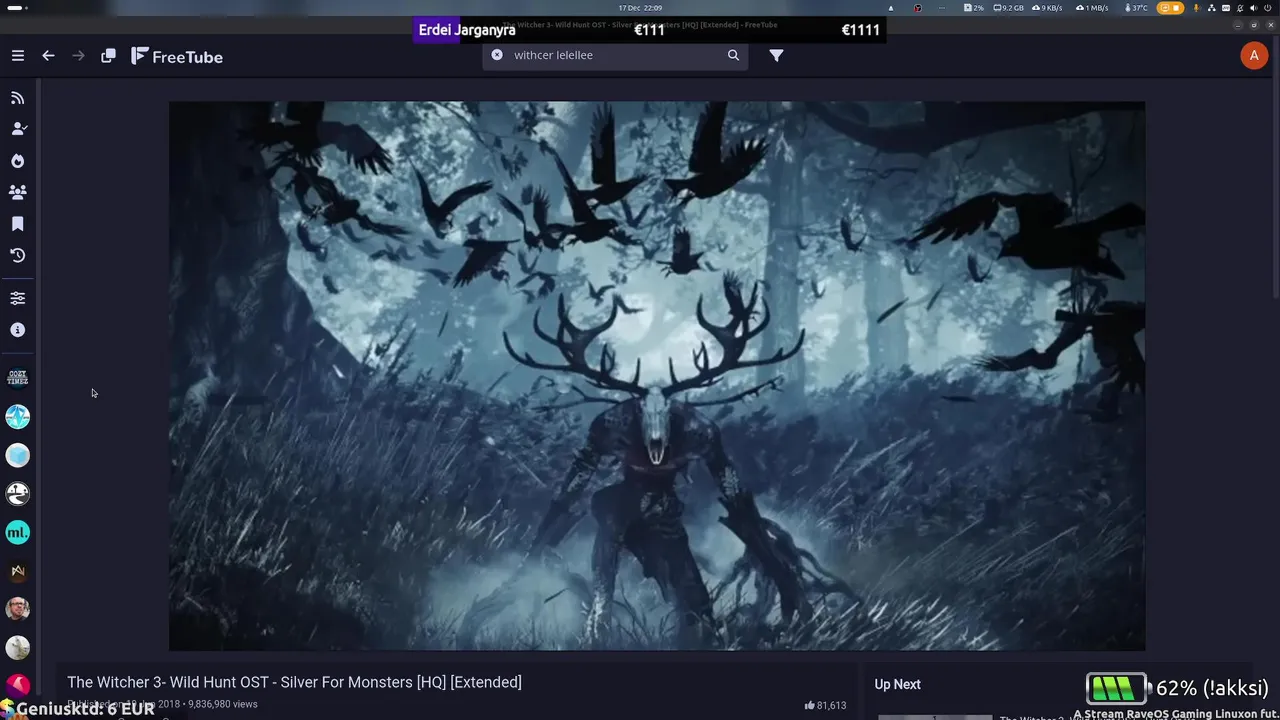Open History in sidebar
The width and height of the screenshot is (1280, 720).
pos(18,256)
